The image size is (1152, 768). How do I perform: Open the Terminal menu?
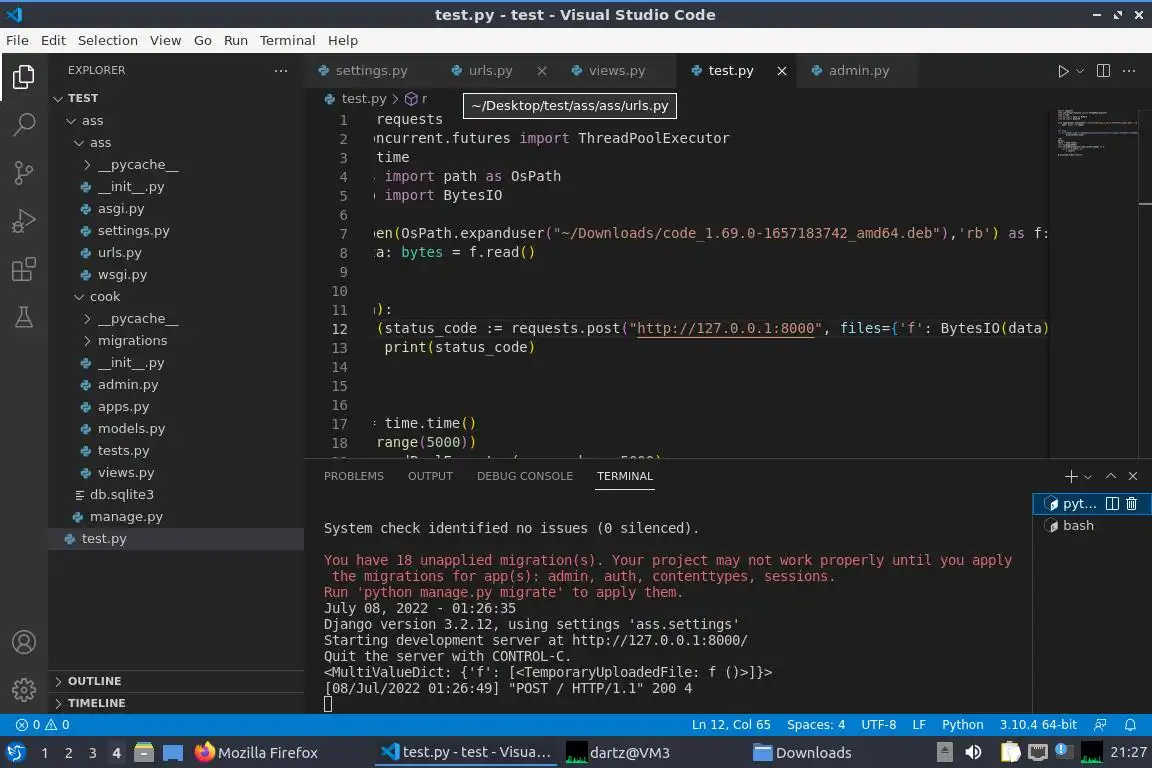[x=287, y=40]
